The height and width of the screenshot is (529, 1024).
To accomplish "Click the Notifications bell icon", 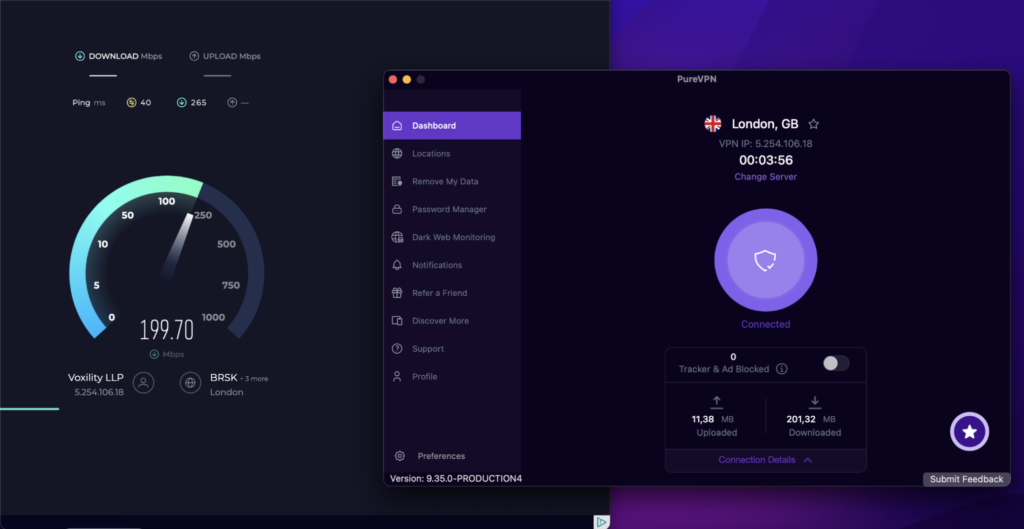I will pos(397,265).
